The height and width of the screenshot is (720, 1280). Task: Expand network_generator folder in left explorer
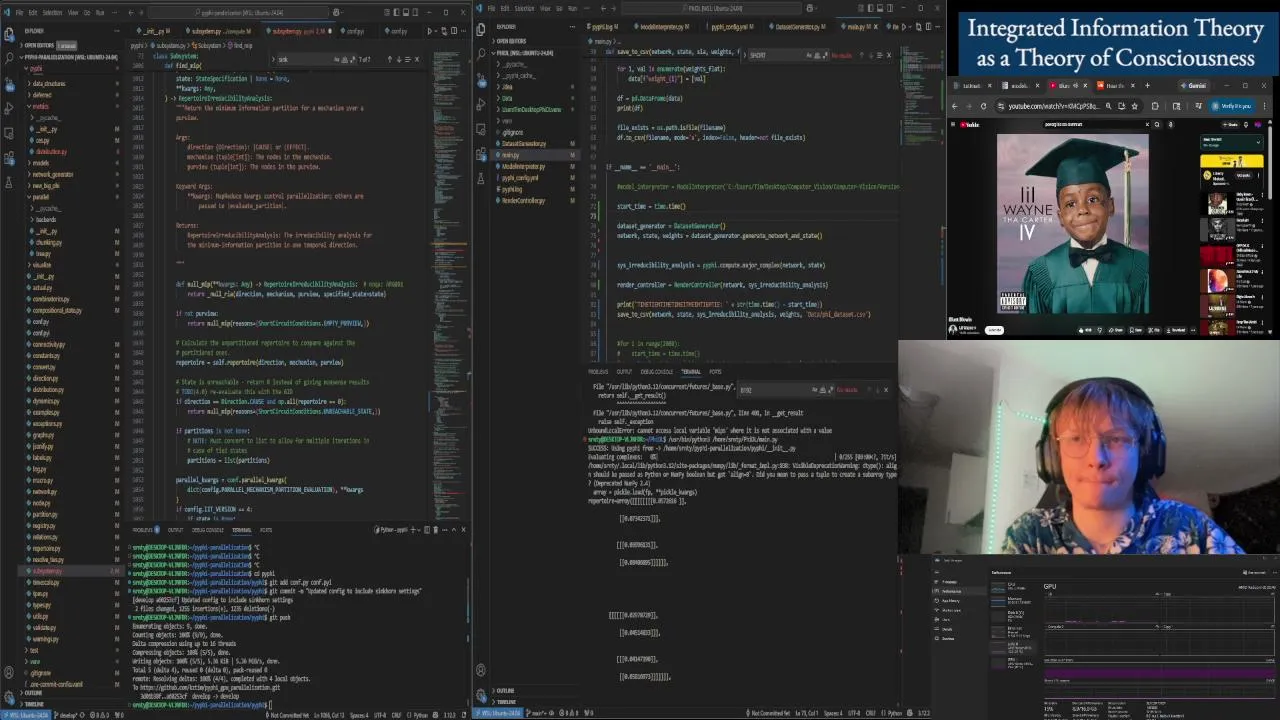(x=53, y=175)
